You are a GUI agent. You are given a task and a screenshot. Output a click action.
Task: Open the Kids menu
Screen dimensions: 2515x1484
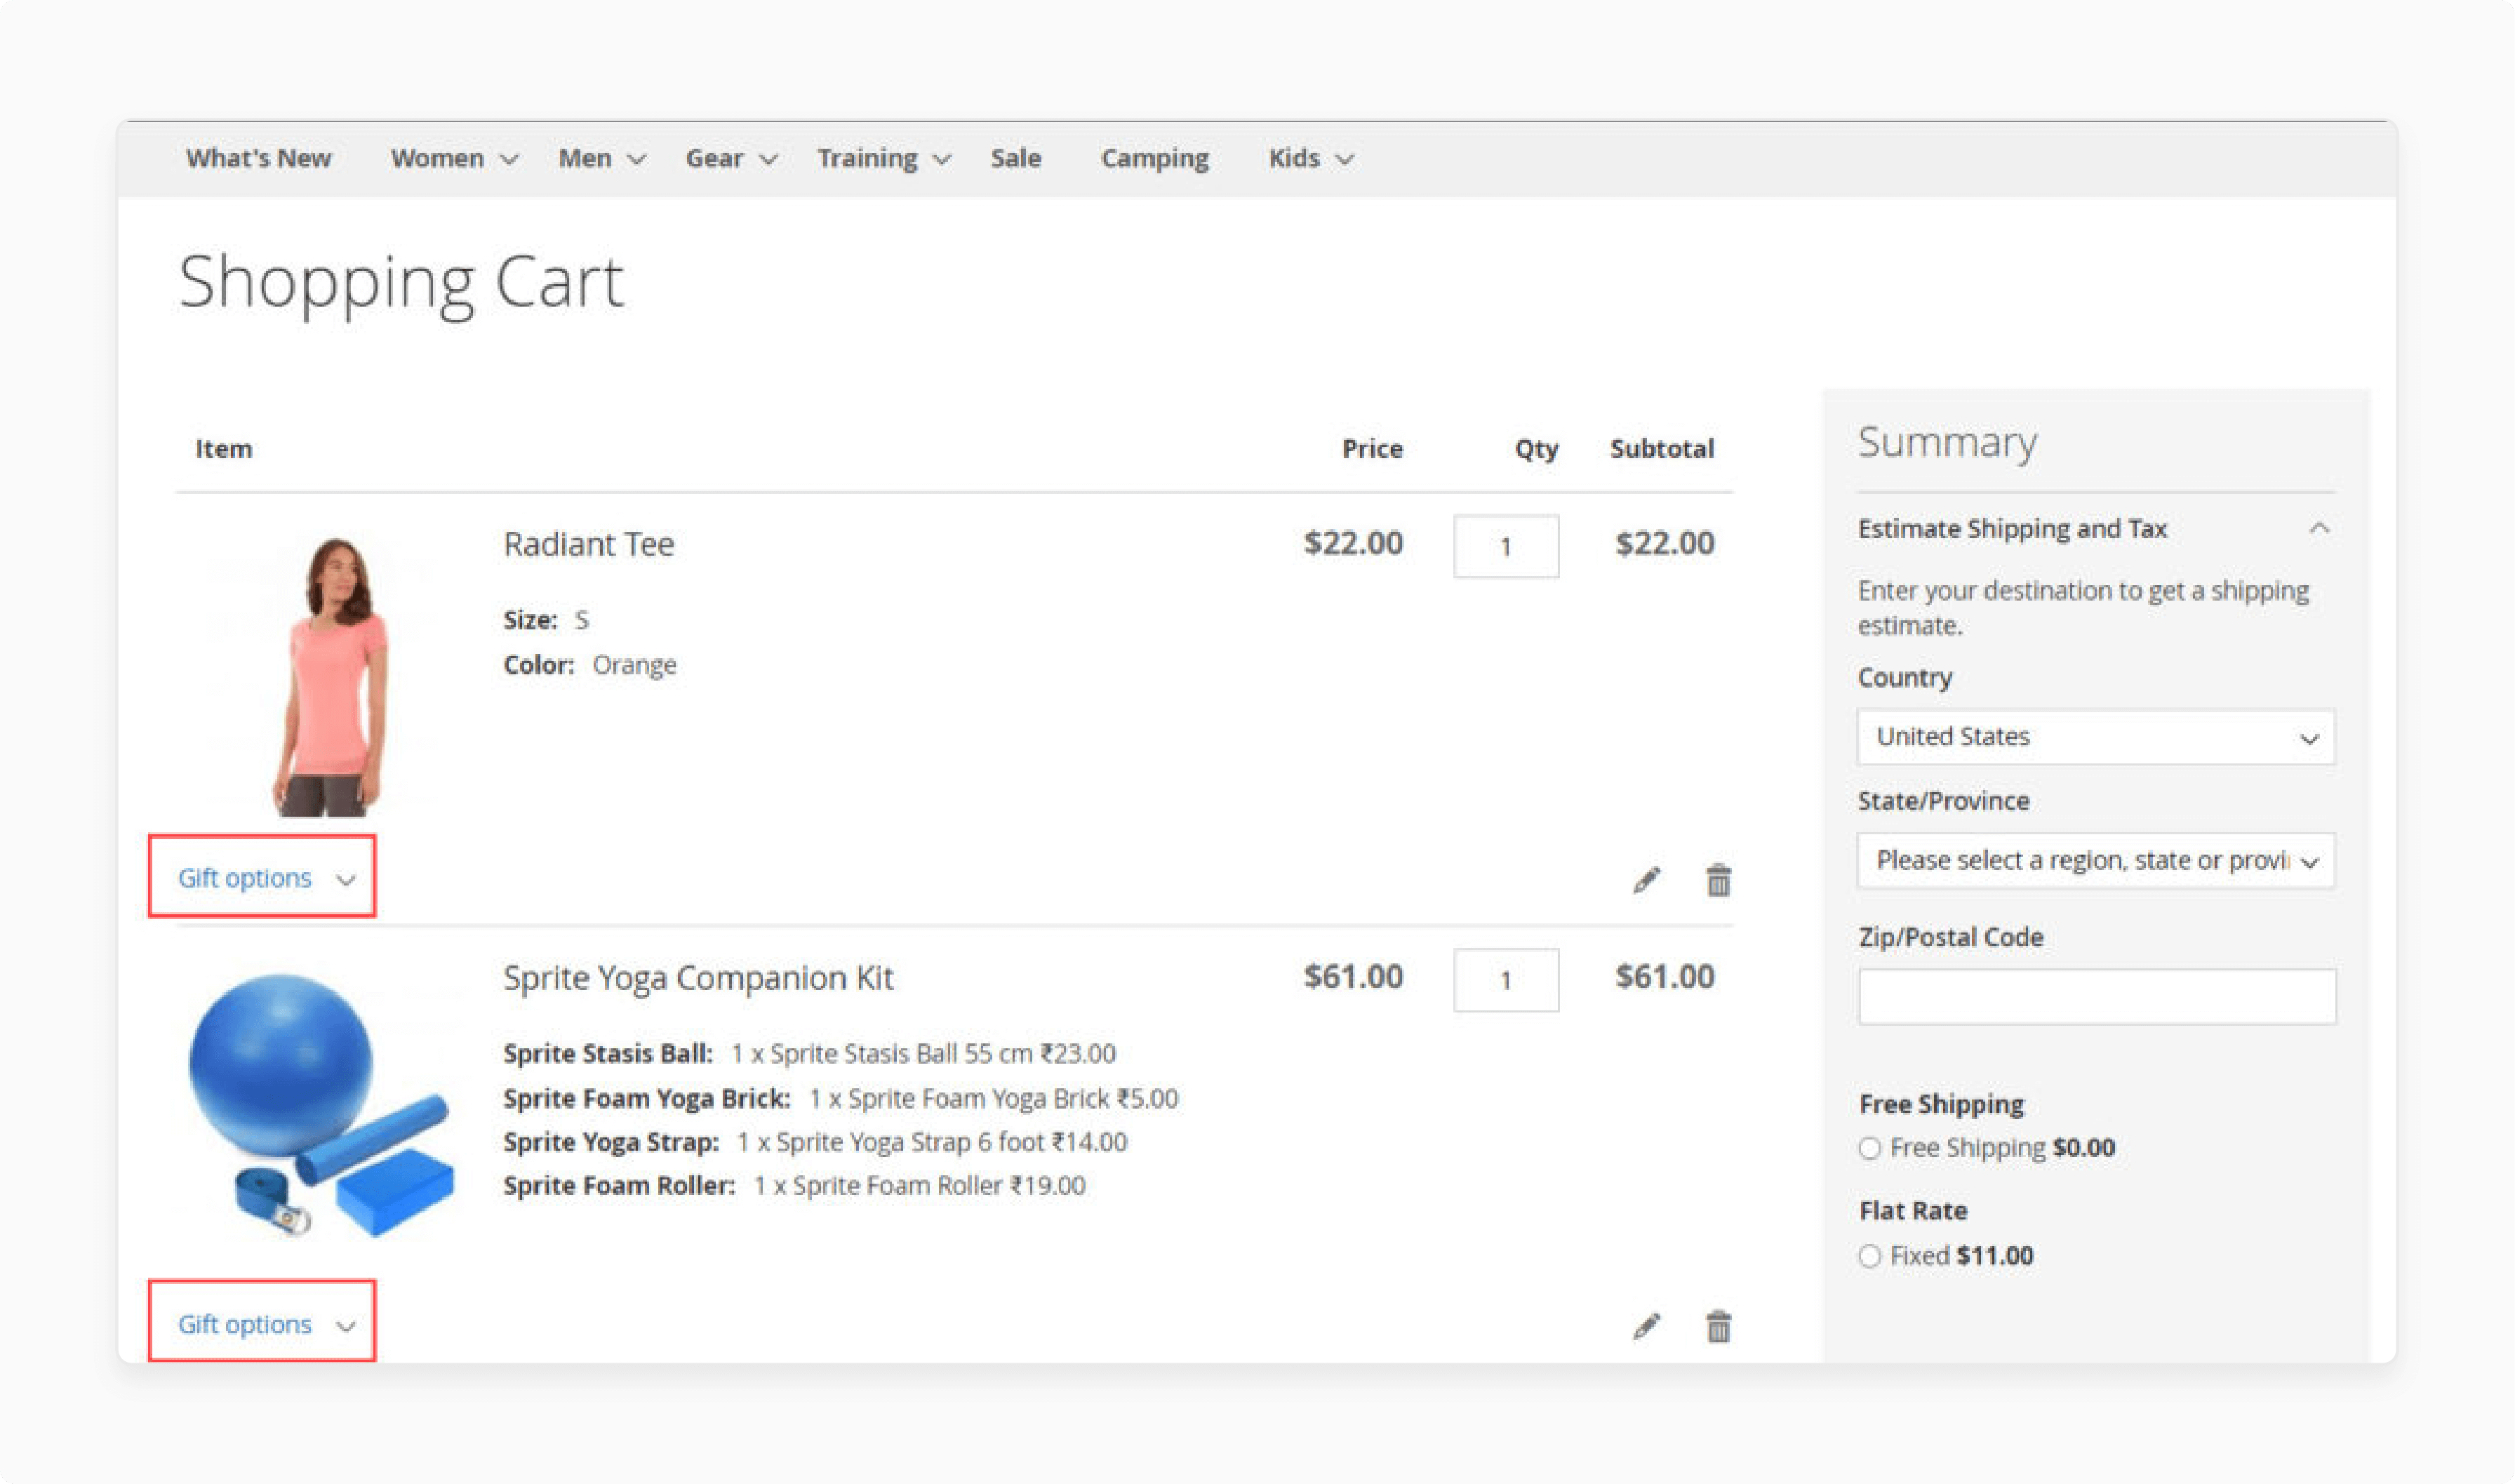point(1311,158)
